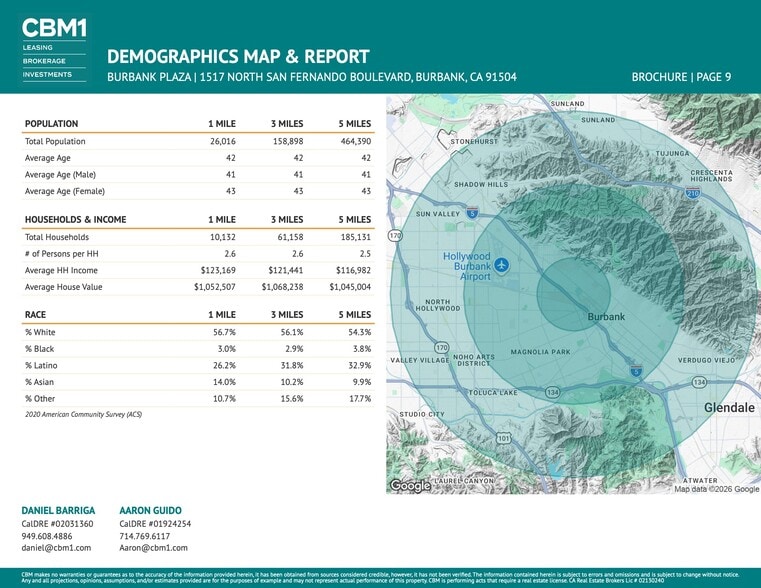Click the 1-mile % Latino value 26.2%
This screenshot has height=588, width=761.
(224, 365)
